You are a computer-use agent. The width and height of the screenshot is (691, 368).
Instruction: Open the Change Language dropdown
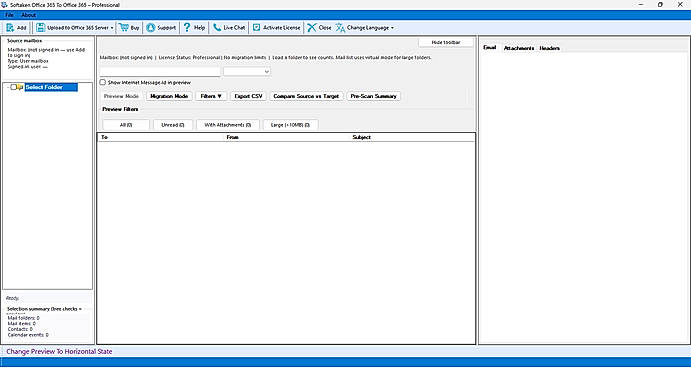pos(364,28)
